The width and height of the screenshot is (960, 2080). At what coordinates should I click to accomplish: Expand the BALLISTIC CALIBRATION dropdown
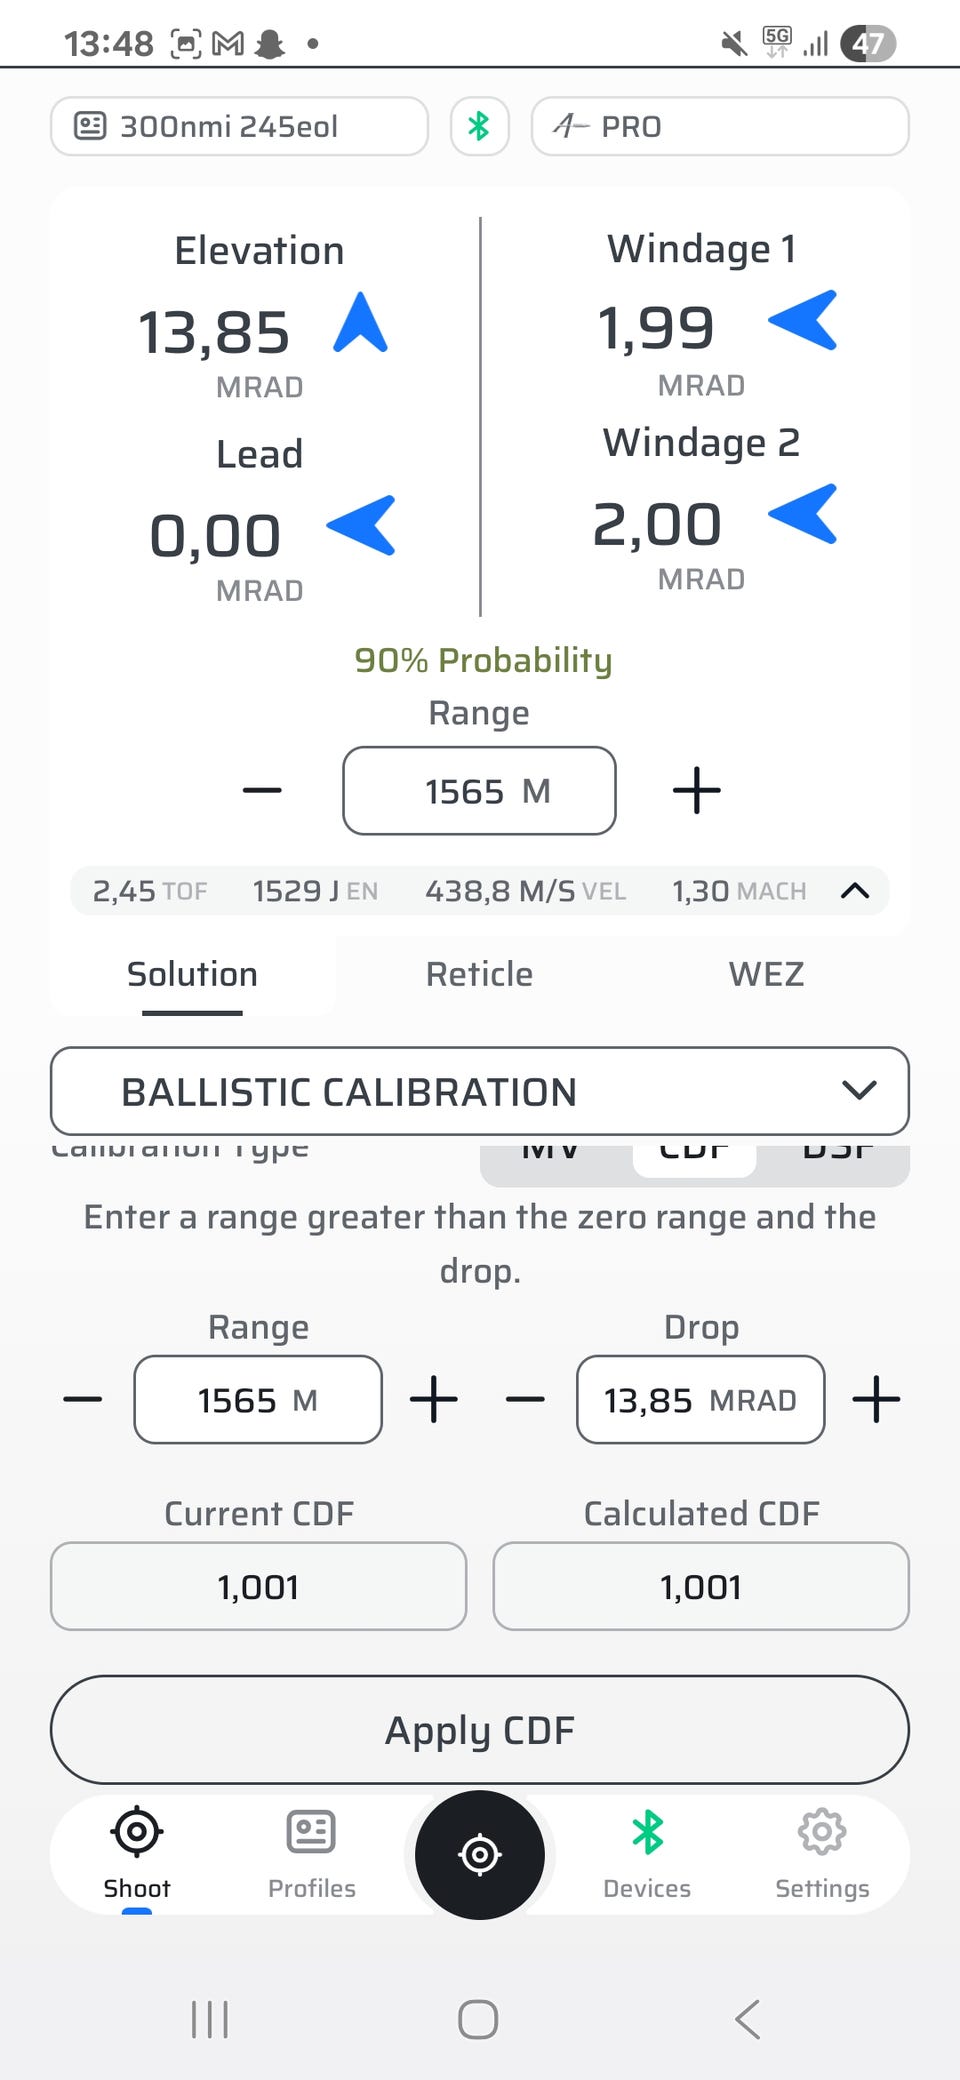click(x=480, y=1092)
